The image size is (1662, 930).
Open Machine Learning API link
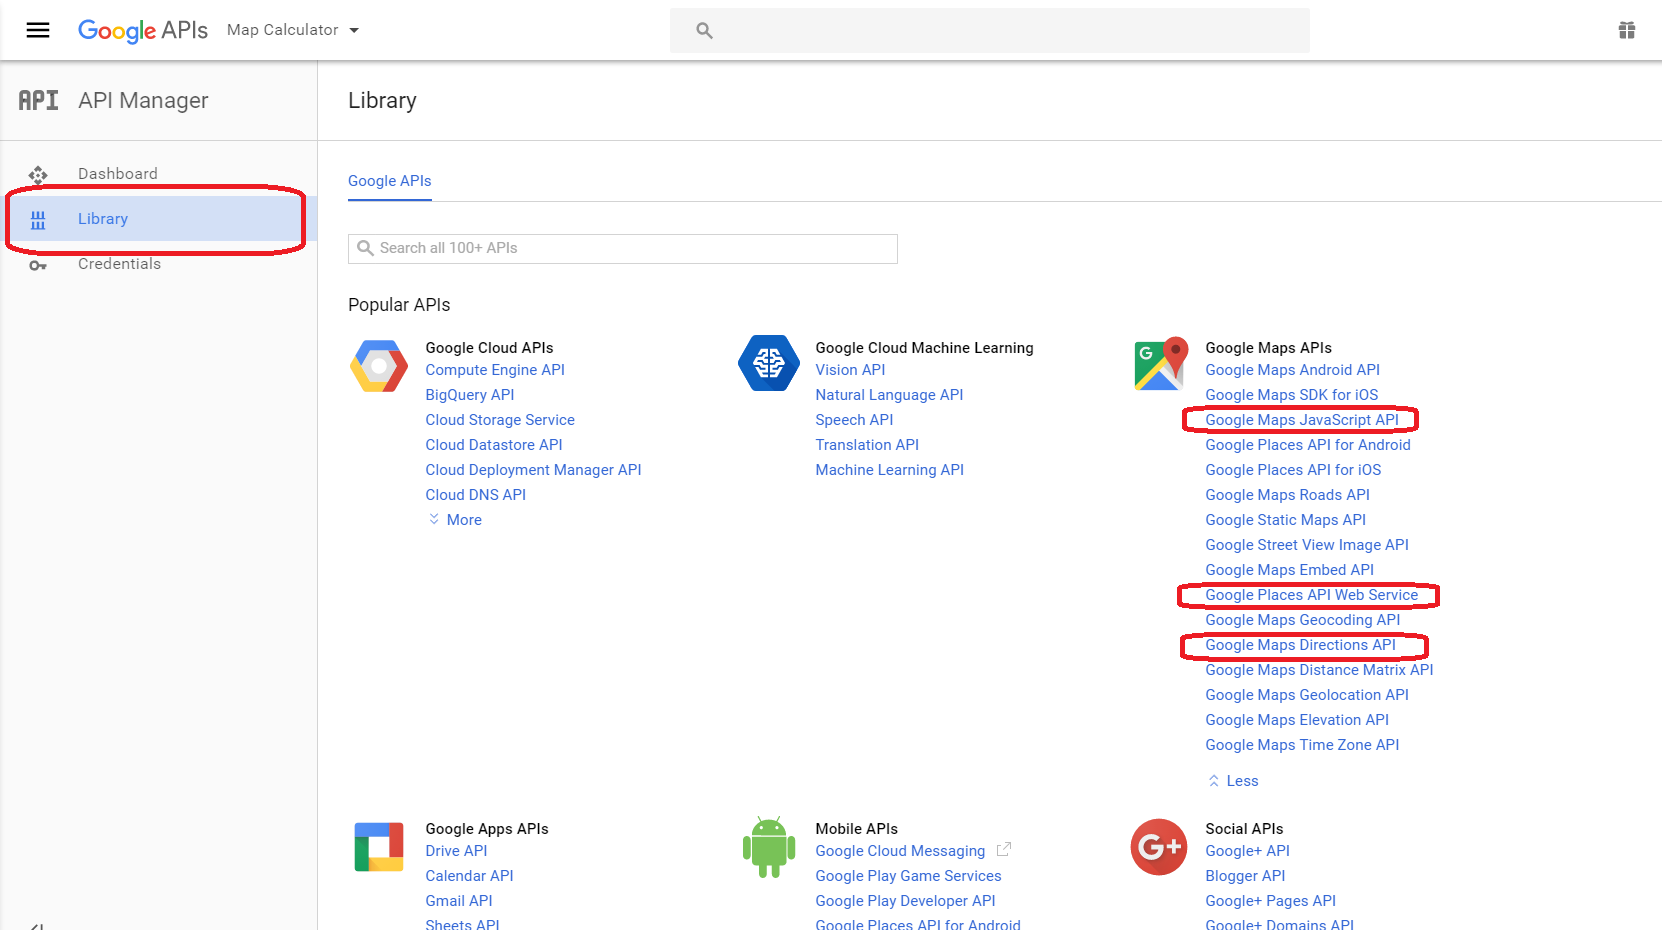click(x=890, y=470)
